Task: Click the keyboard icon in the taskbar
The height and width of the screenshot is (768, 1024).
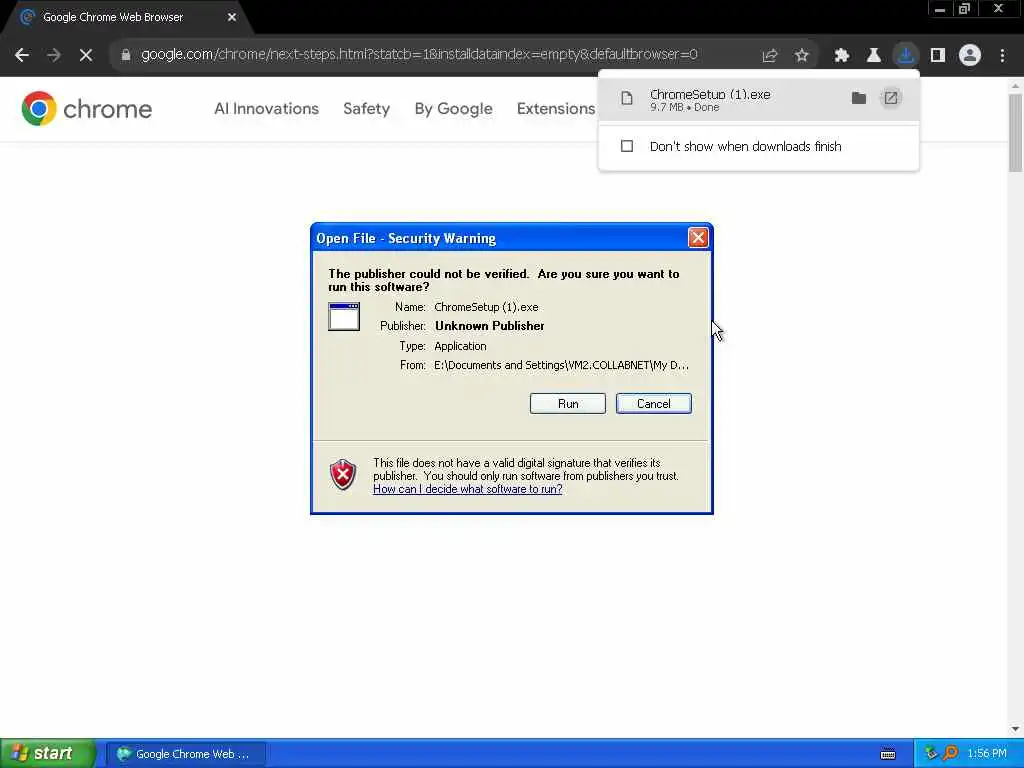Action: pos(888,754)
